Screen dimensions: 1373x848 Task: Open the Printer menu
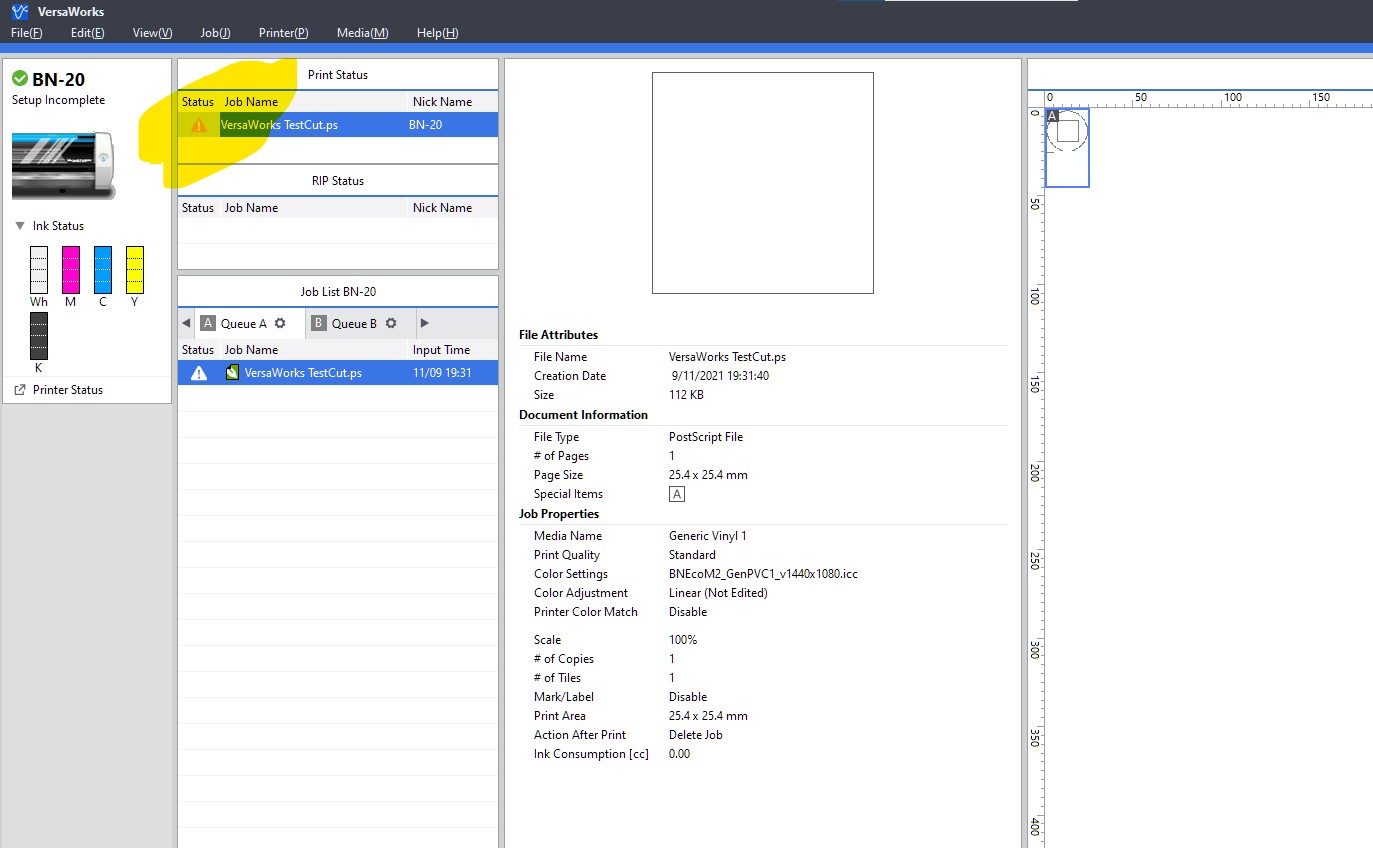(283, 33)
